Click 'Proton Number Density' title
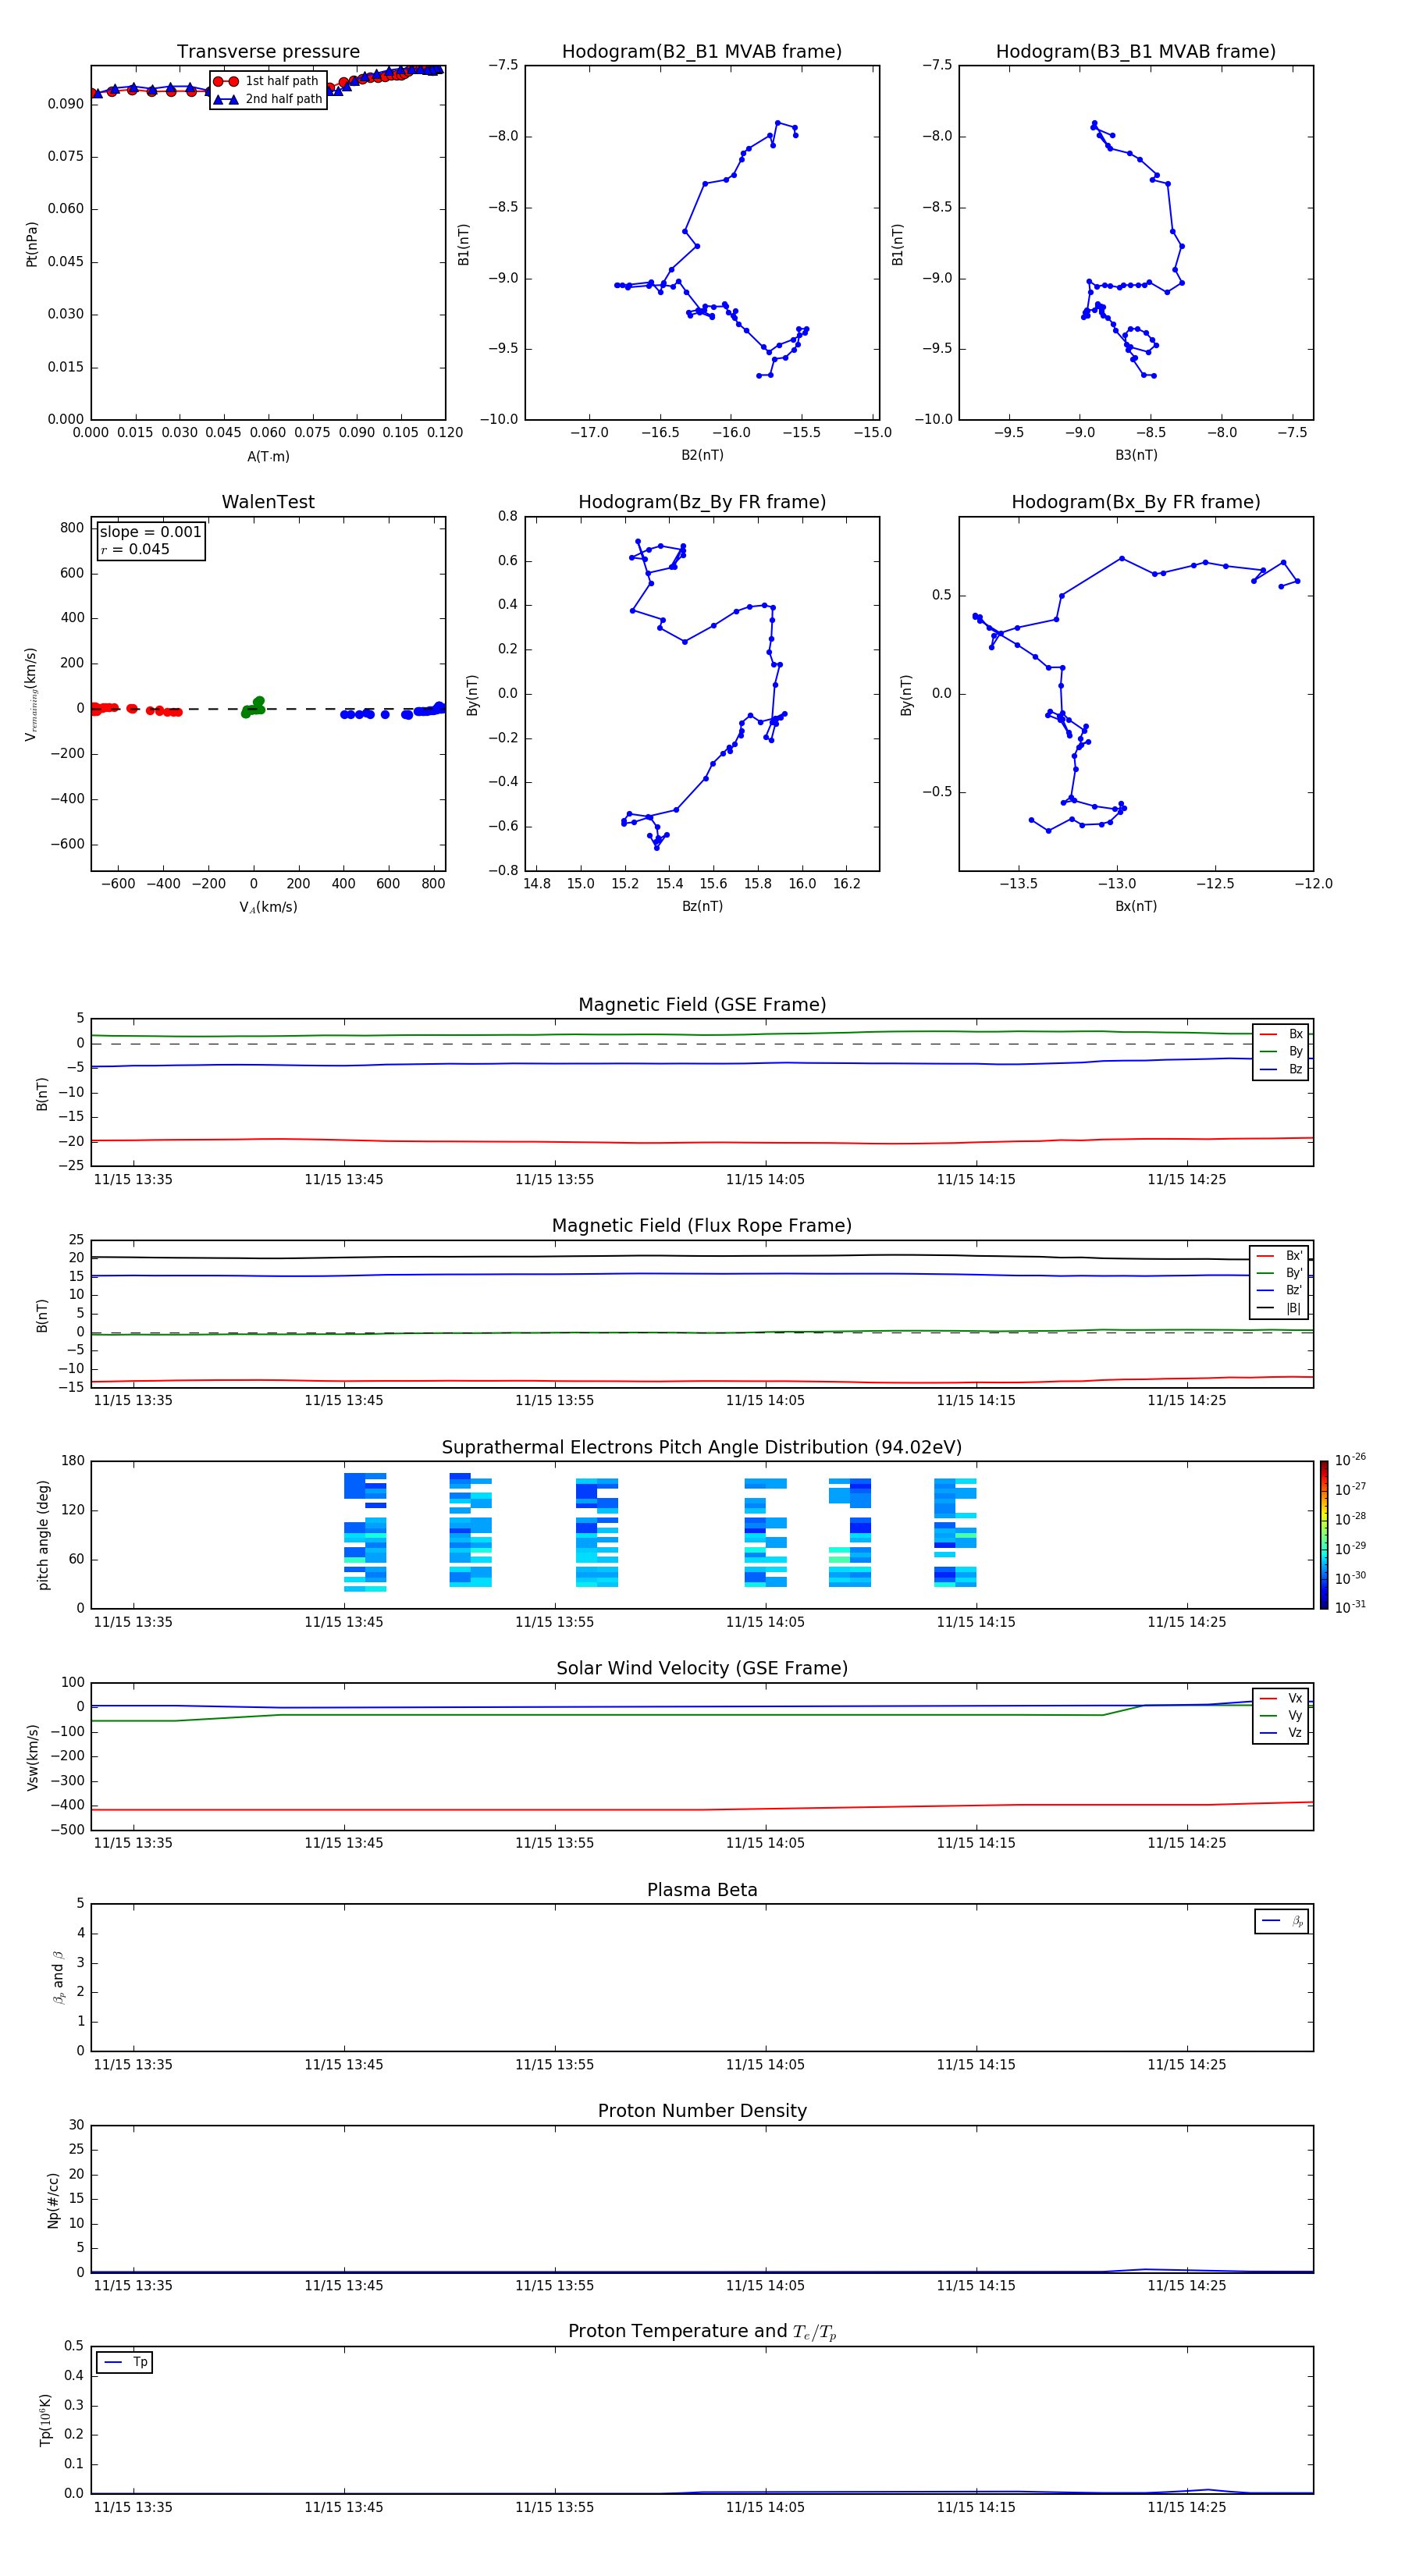This screenshot has width=1405, height=2576. click(702, 2111)
